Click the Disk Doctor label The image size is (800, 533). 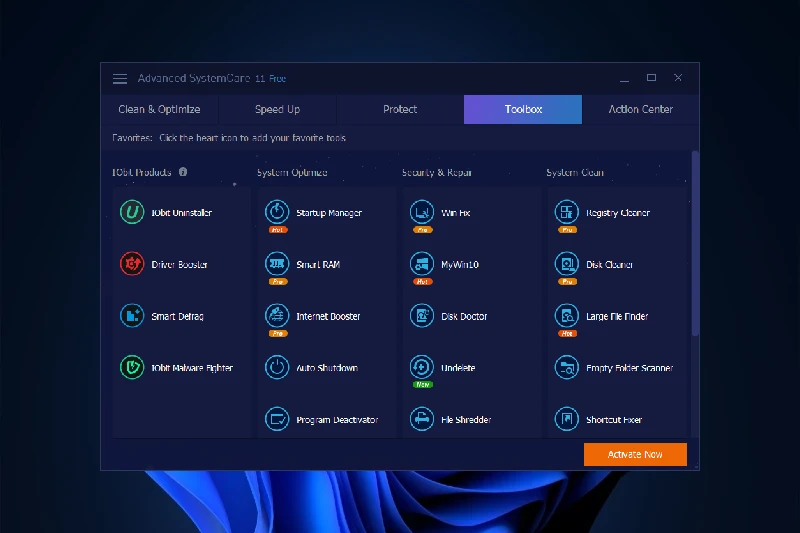(464, 316)
